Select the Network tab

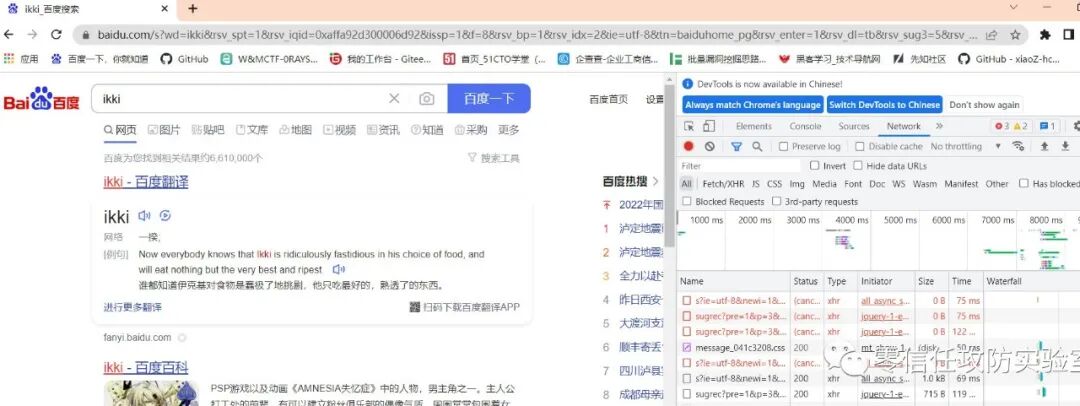[x=904, y=126]
